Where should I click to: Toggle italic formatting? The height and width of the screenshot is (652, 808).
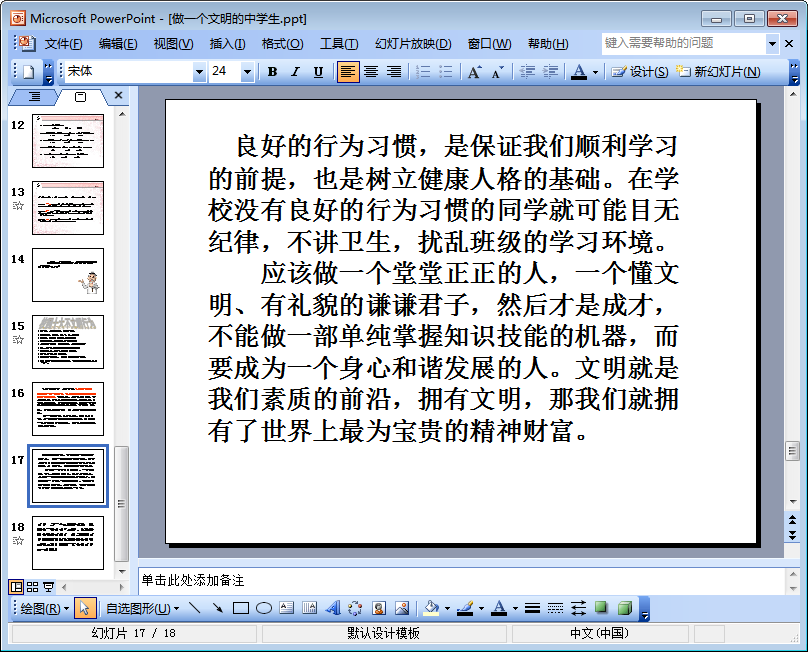pyautogui.click(x=295, y=72)
